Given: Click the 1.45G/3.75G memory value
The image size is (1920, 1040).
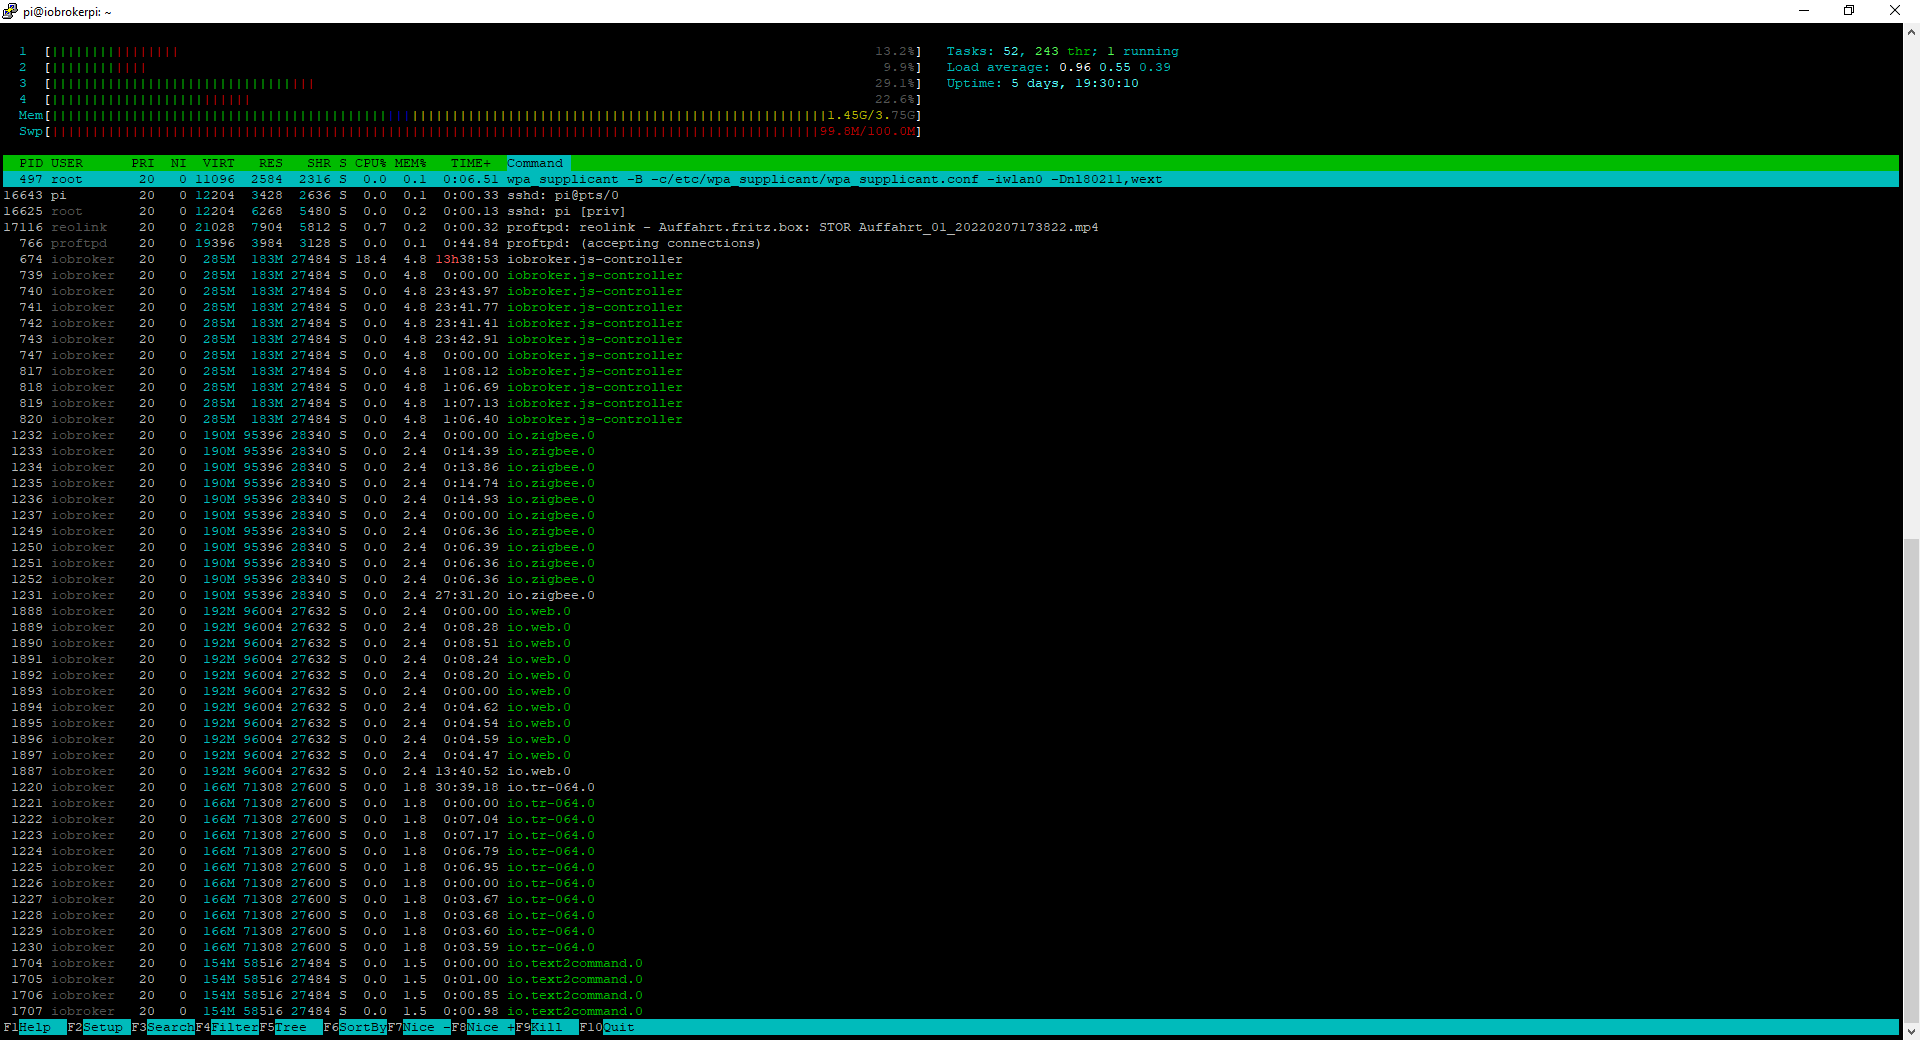Looking at the screenshot, I should click(871, 115).
